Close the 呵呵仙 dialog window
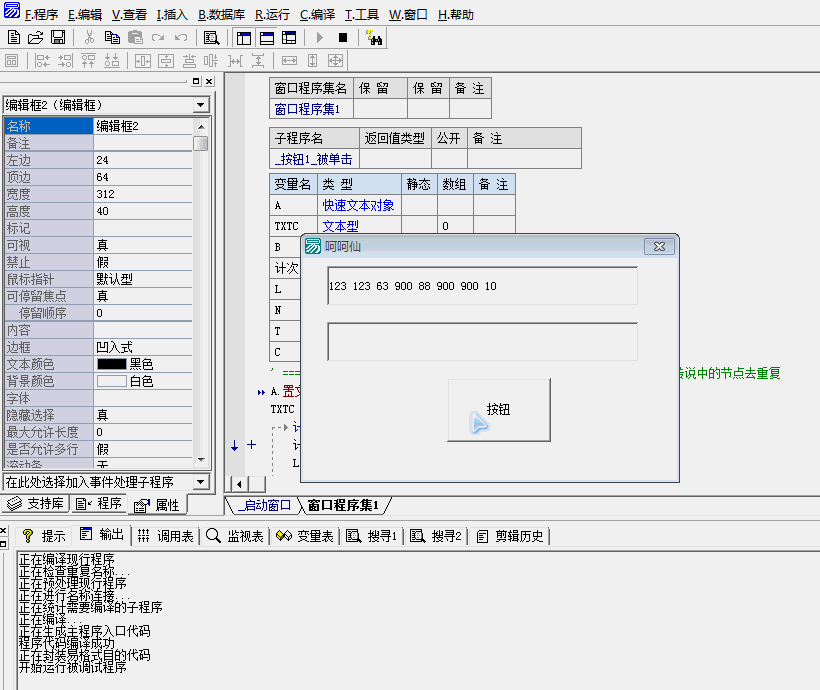 tap(659, 246)
